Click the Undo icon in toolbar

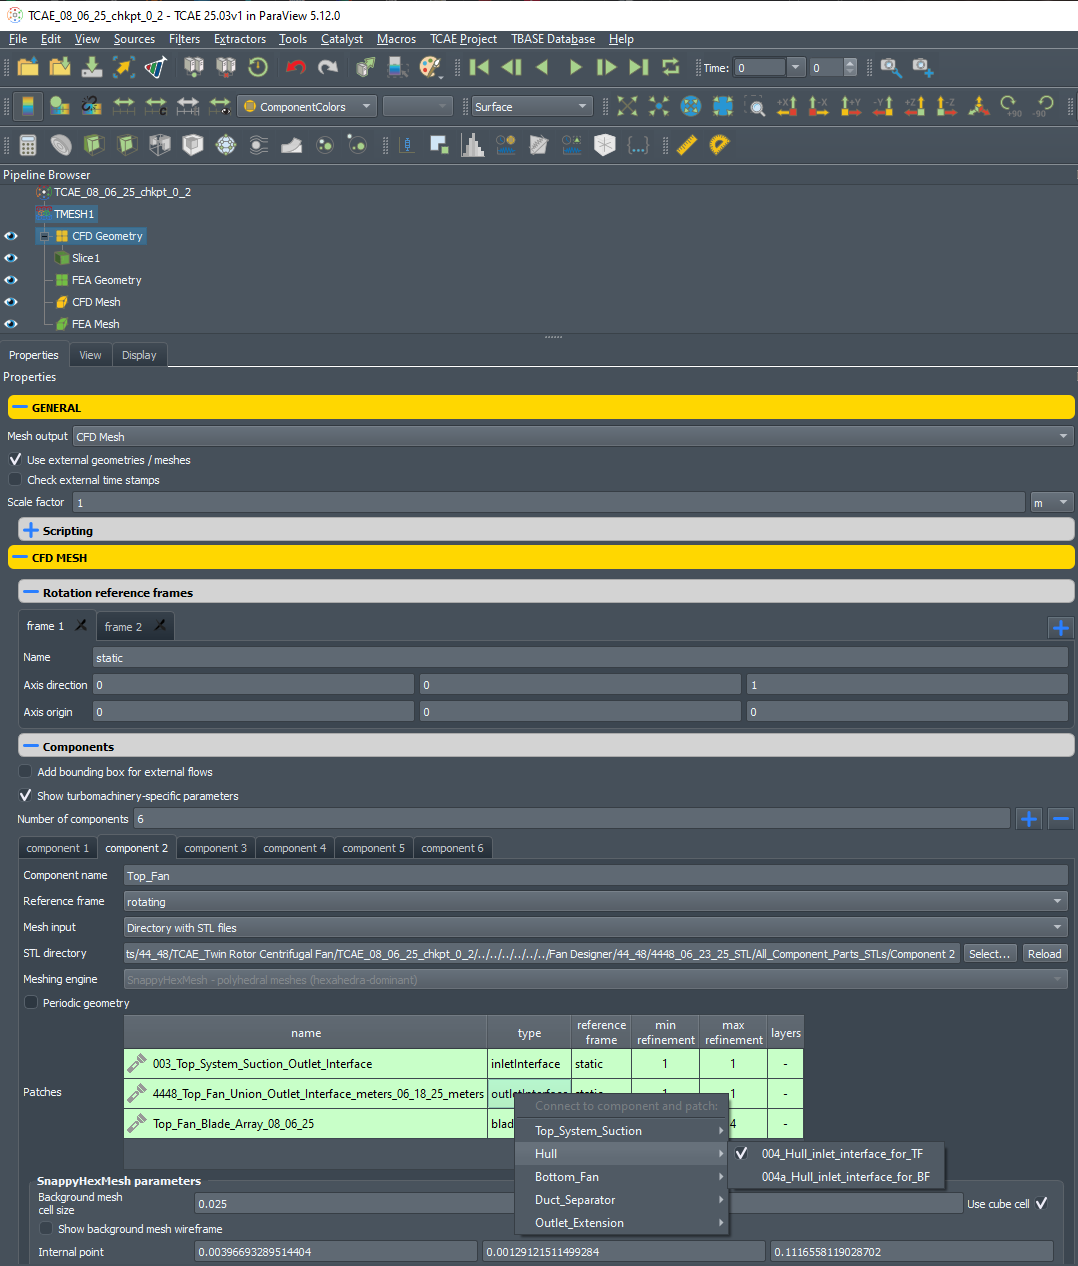coord(295,67)
